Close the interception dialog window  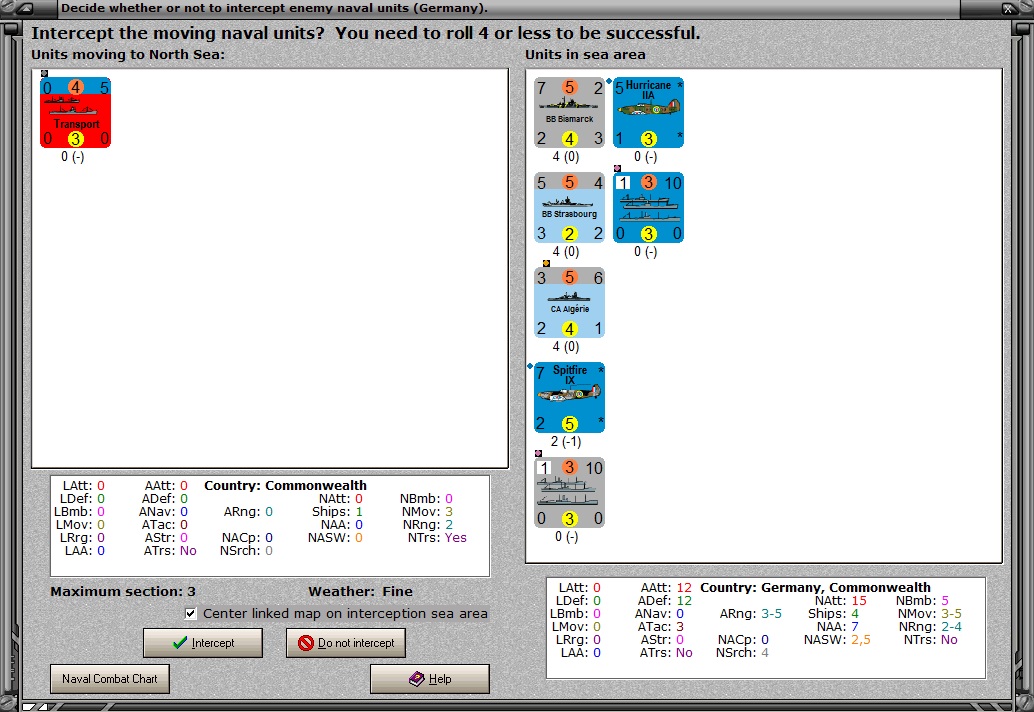pos(1010,9)
